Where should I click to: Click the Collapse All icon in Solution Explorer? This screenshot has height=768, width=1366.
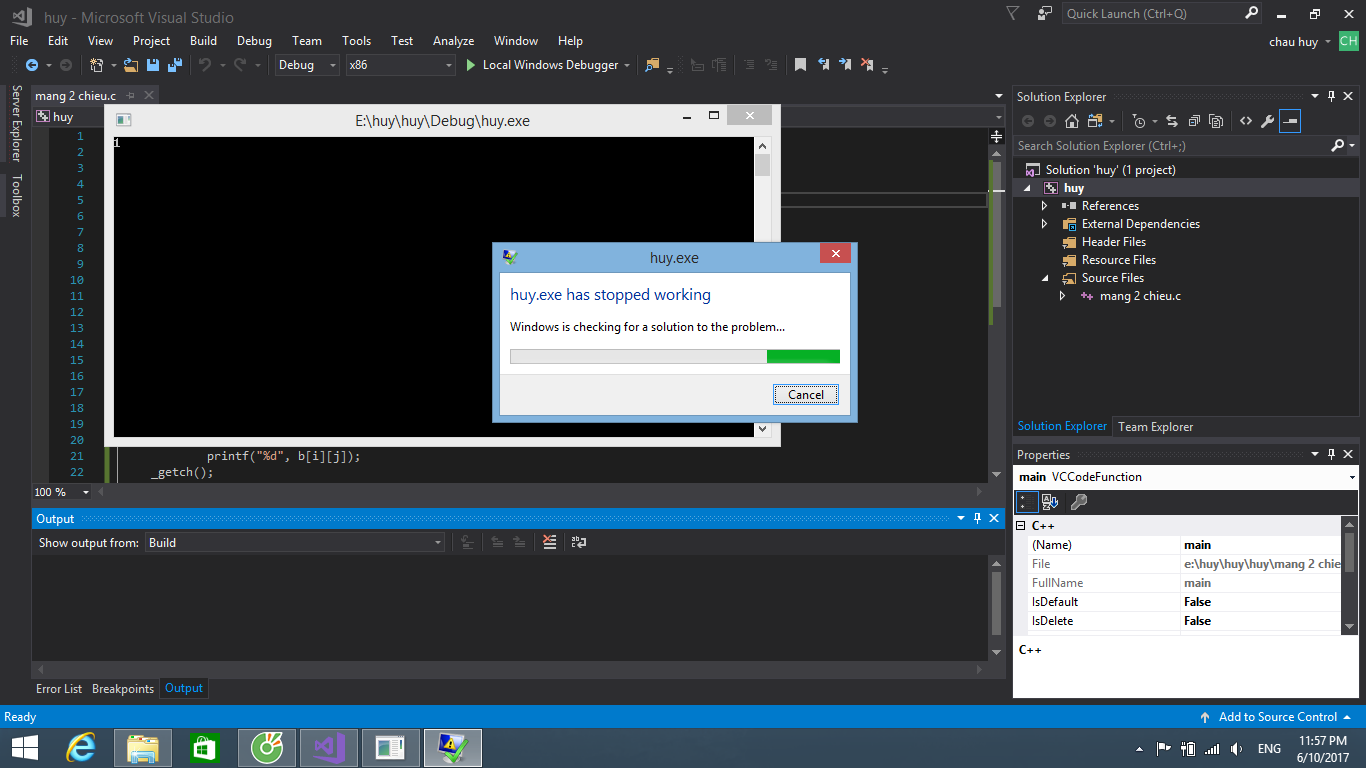coord(1194,121)
